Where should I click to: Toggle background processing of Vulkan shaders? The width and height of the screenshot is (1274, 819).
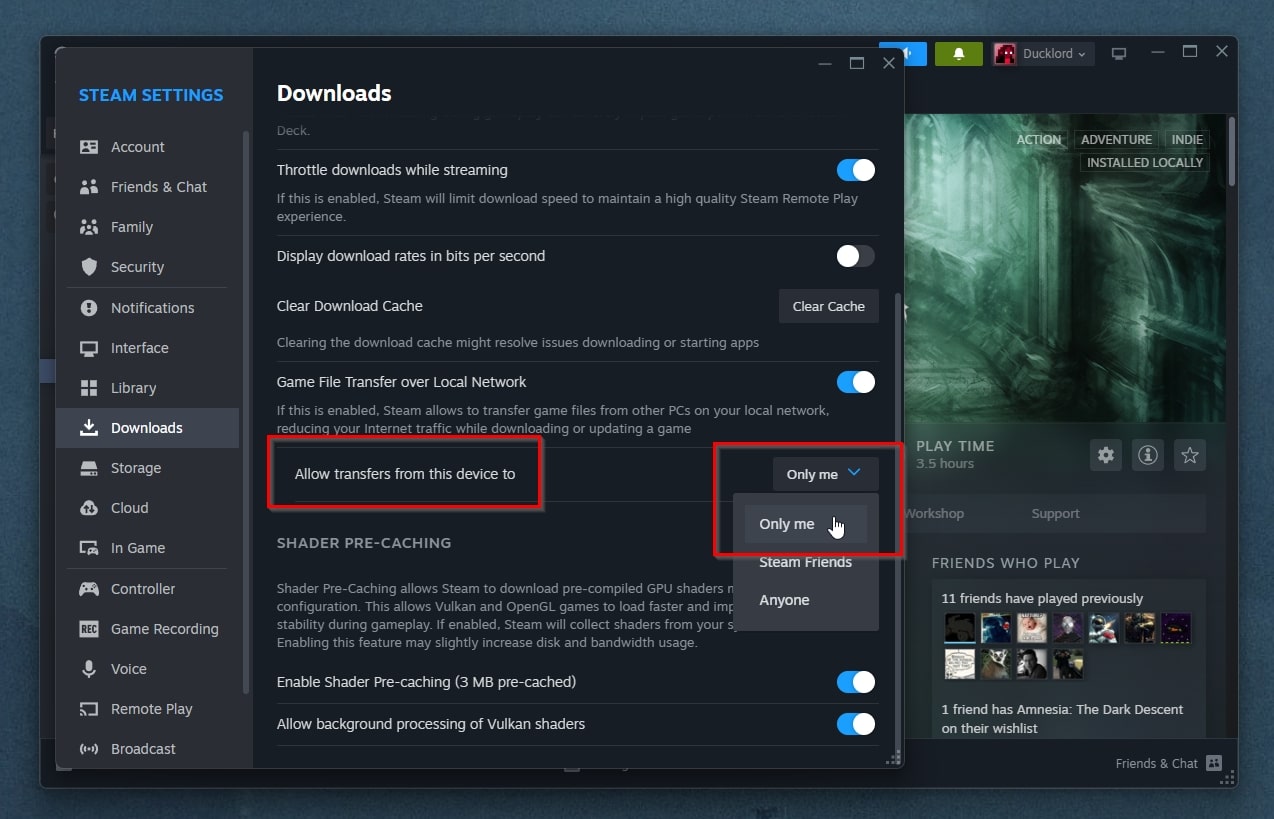point(856,724)
